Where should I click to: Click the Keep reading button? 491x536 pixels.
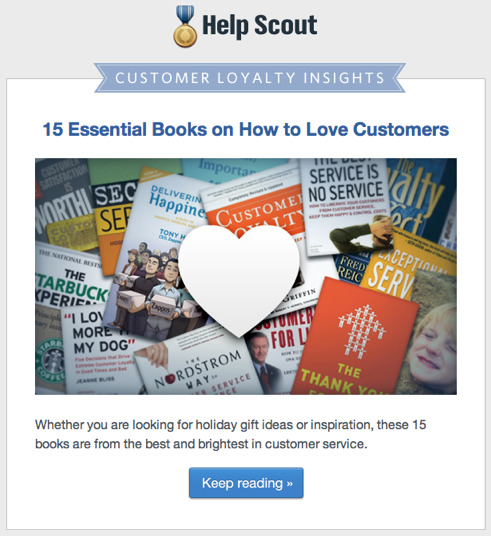[x=246, y=483]
